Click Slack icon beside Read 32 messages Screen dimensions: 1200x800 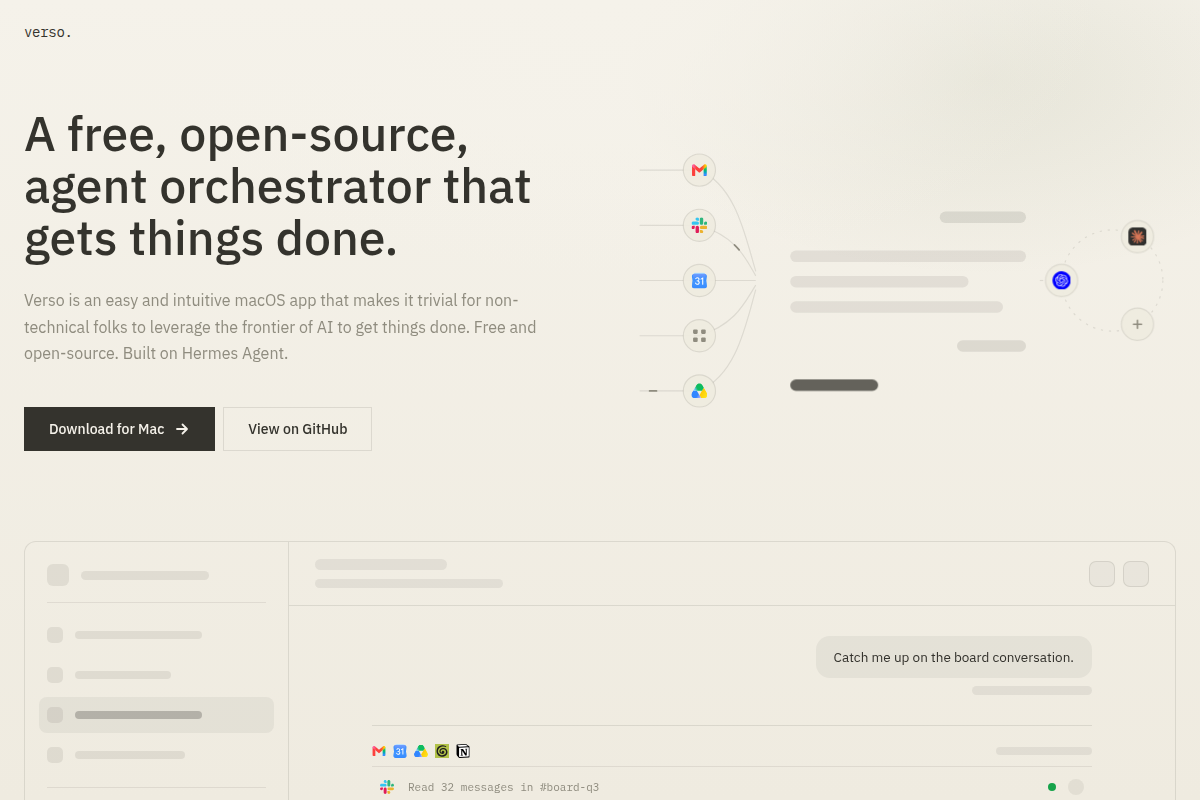tap(387, 787)
